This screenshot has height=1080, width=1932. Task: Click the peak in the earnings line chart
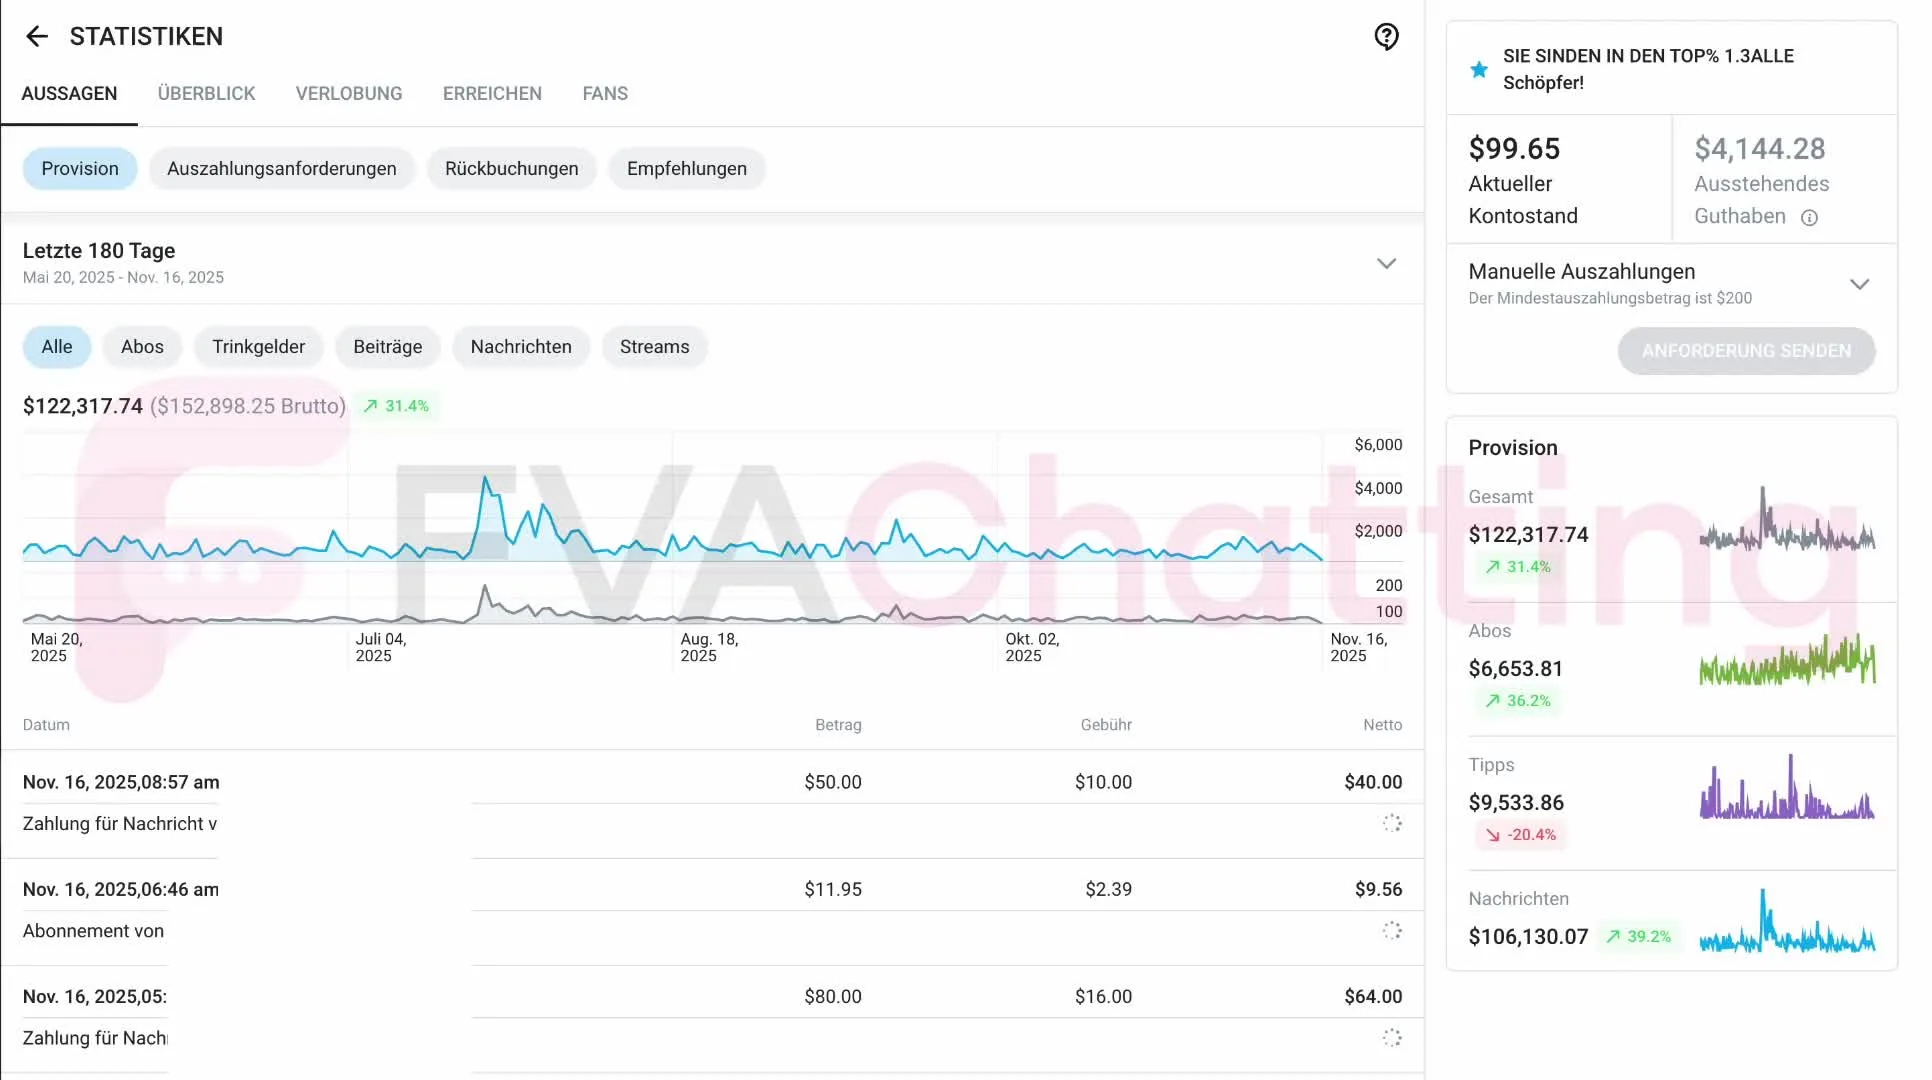click(486, 479)
